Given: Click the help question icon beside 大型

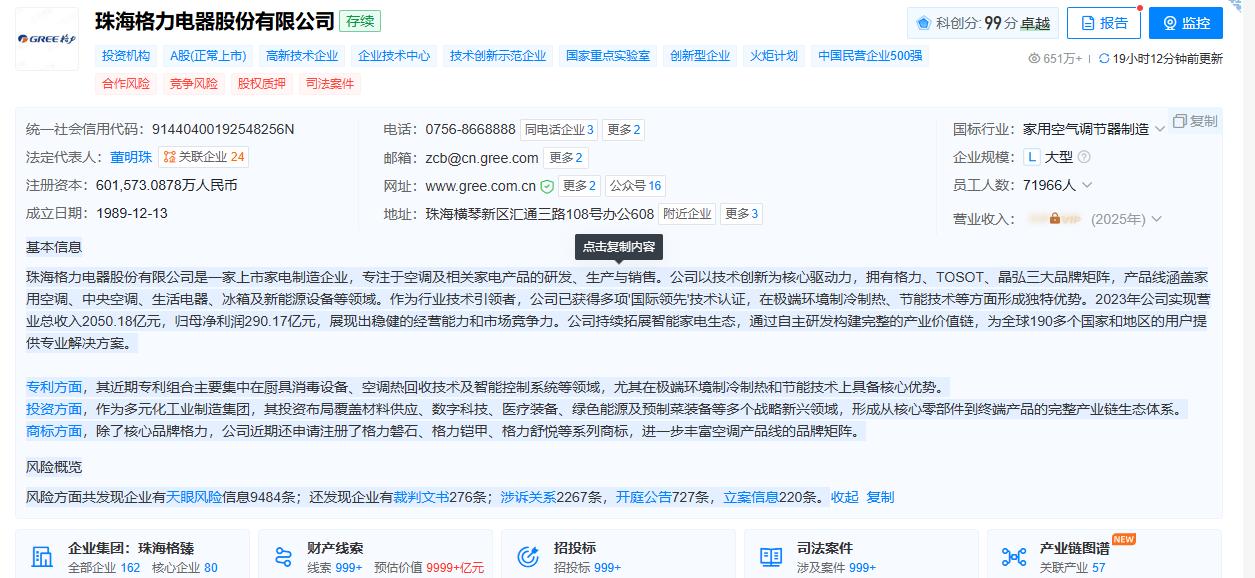Looking at the screenshot, I should [x=1084, y=157].
